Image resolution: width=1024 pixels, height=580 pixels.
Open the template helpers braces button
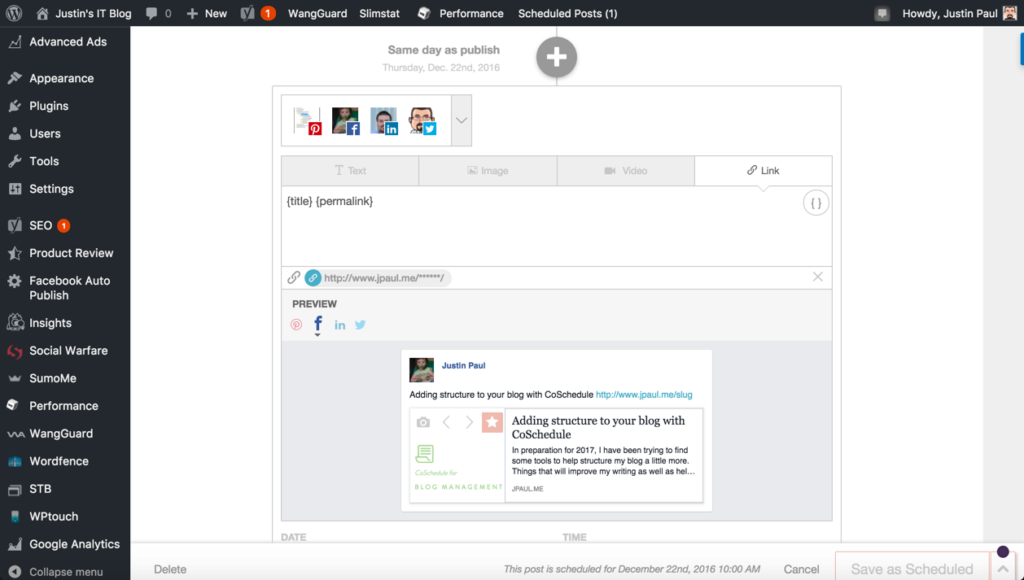816,203
